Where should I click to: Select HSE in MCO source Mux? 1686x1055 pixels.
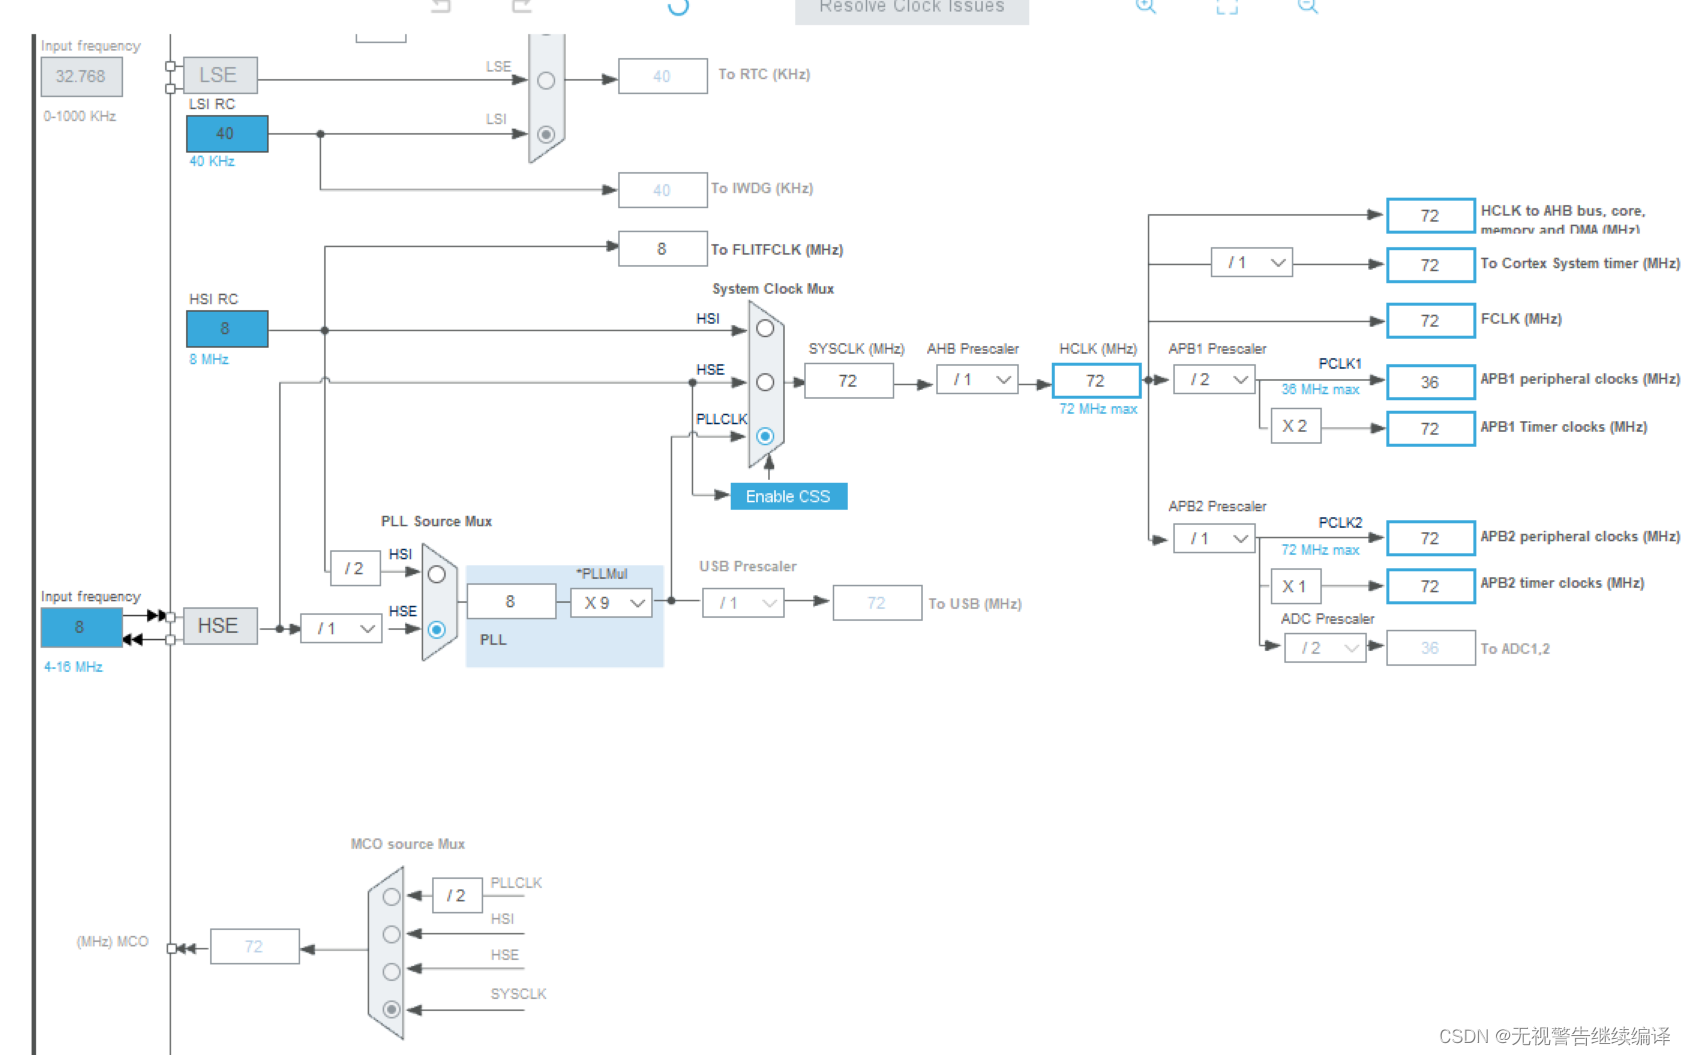391,971
